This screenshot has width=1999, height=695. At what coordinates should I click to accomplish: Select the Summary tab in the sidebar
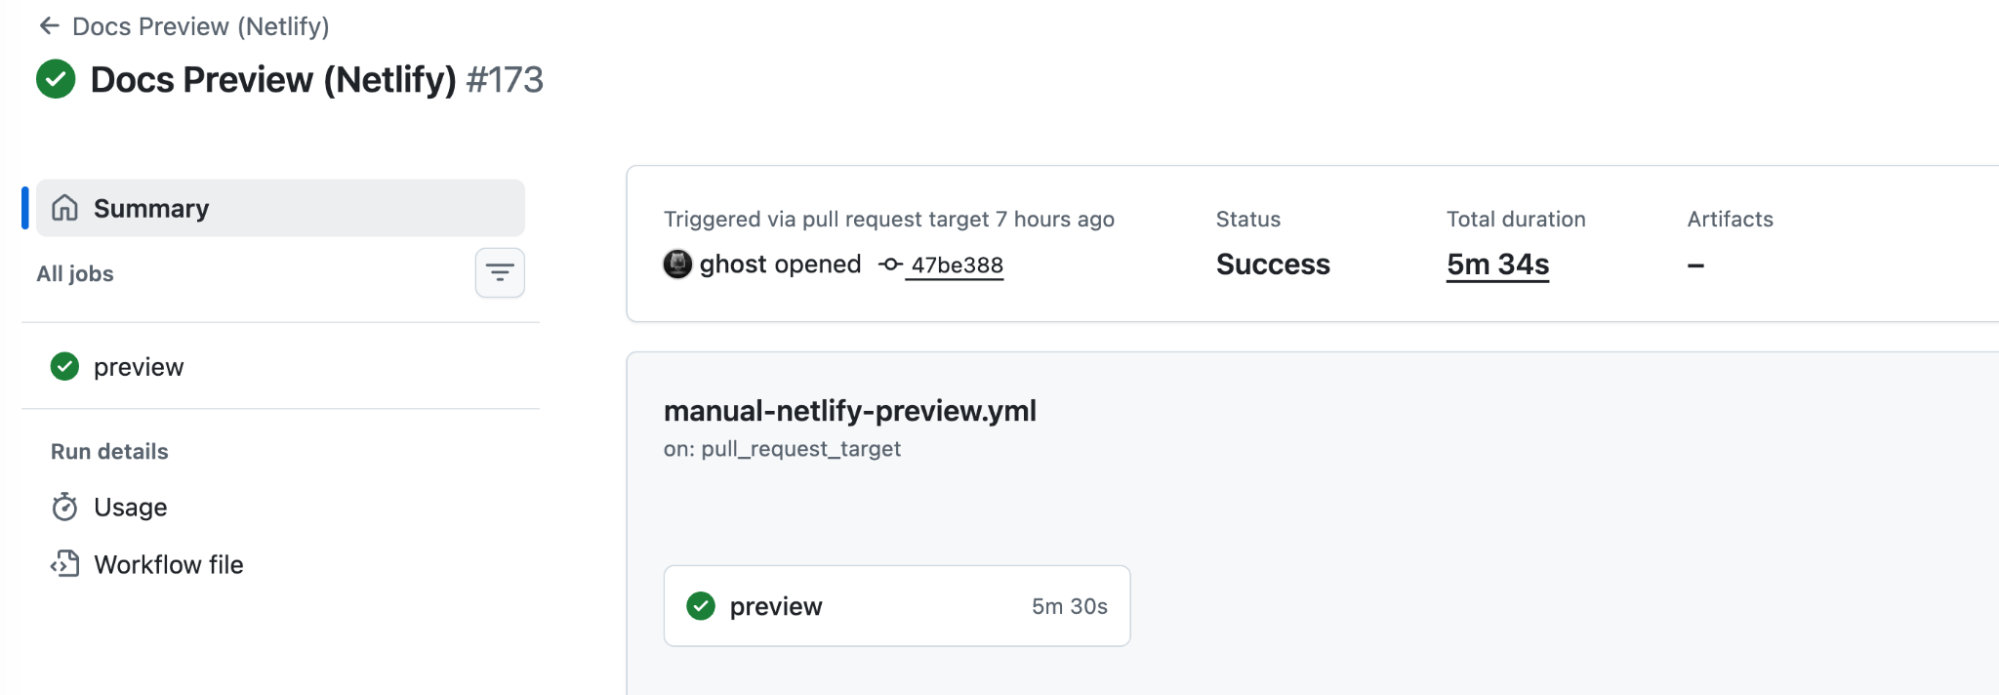pos(280,208)
